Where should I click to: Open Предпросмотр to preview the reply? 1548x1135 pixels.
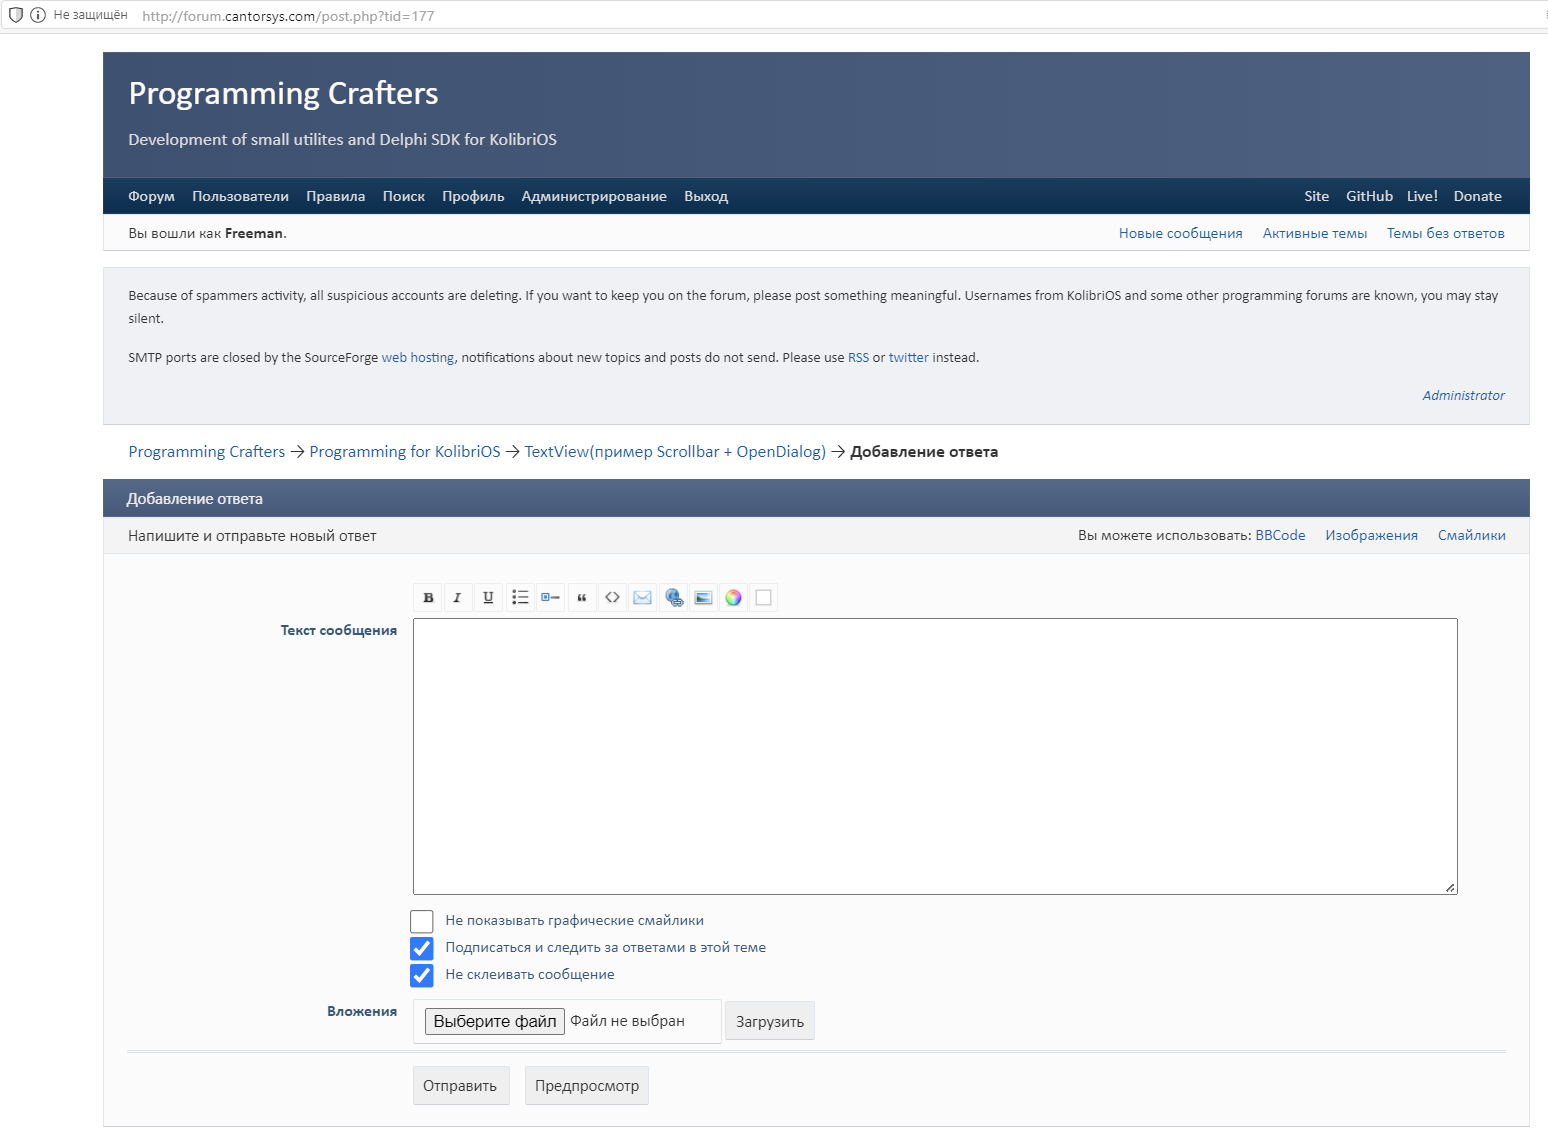coord(586,1085)
